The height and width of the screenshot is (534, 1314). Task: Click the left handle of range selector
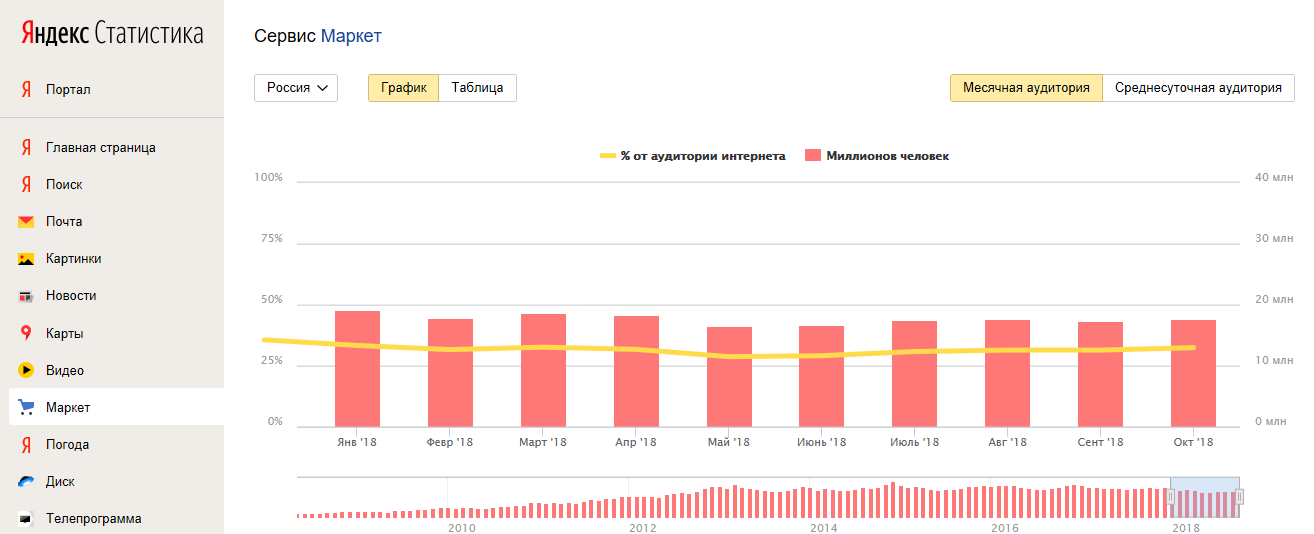pos(1170,497)
